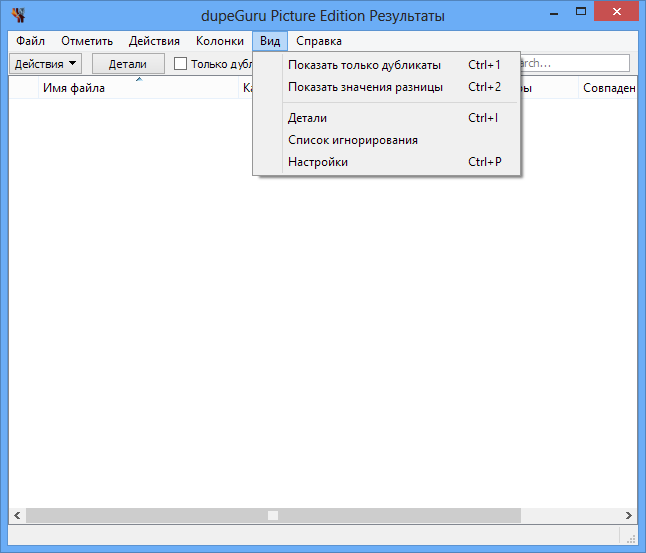
Task: Click the horizontal scrollbar thumb
Action: click(273, 516)
